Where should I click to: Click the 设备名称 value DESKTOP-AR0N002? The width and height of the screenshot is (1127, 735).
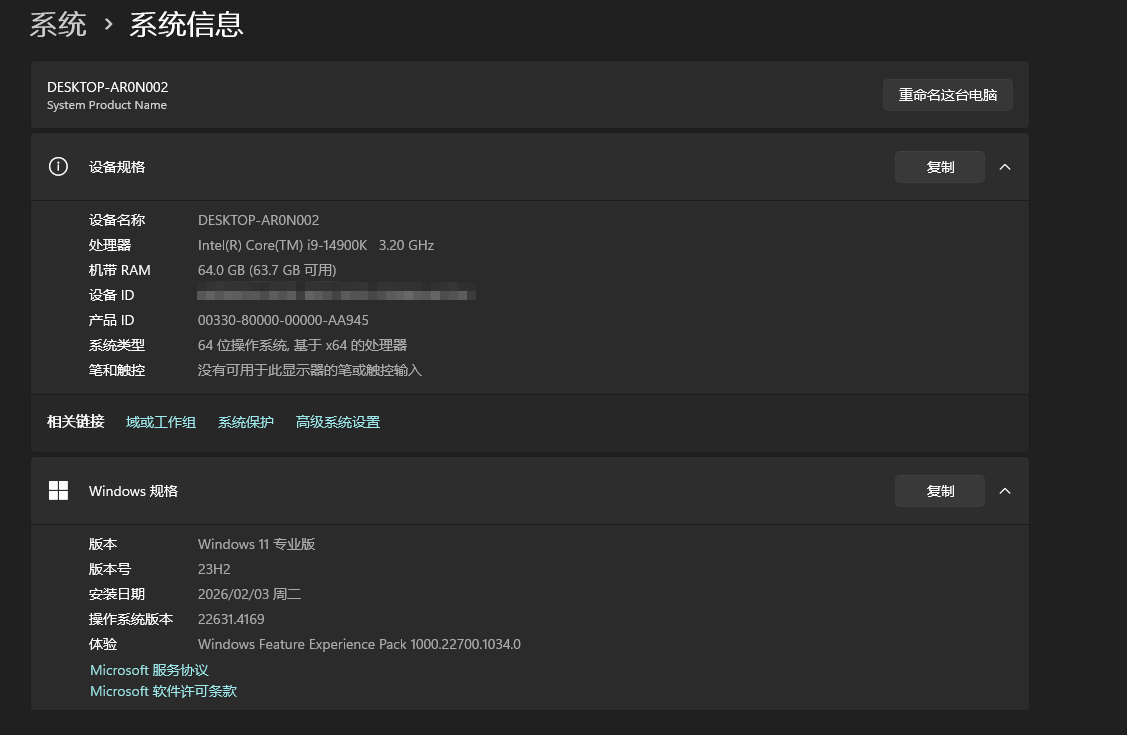pyautogui.click(x=259, y=220)
